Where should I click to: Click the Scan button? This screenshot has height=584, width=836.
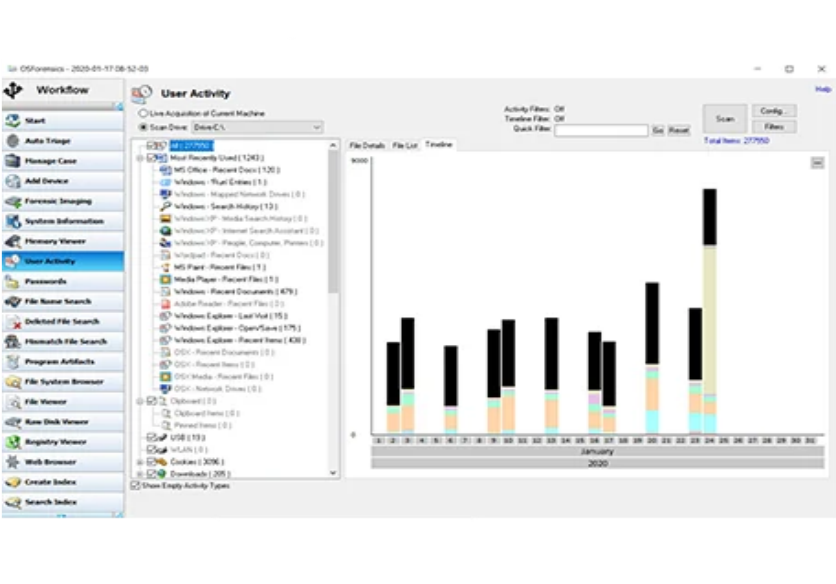coord(725,119)
